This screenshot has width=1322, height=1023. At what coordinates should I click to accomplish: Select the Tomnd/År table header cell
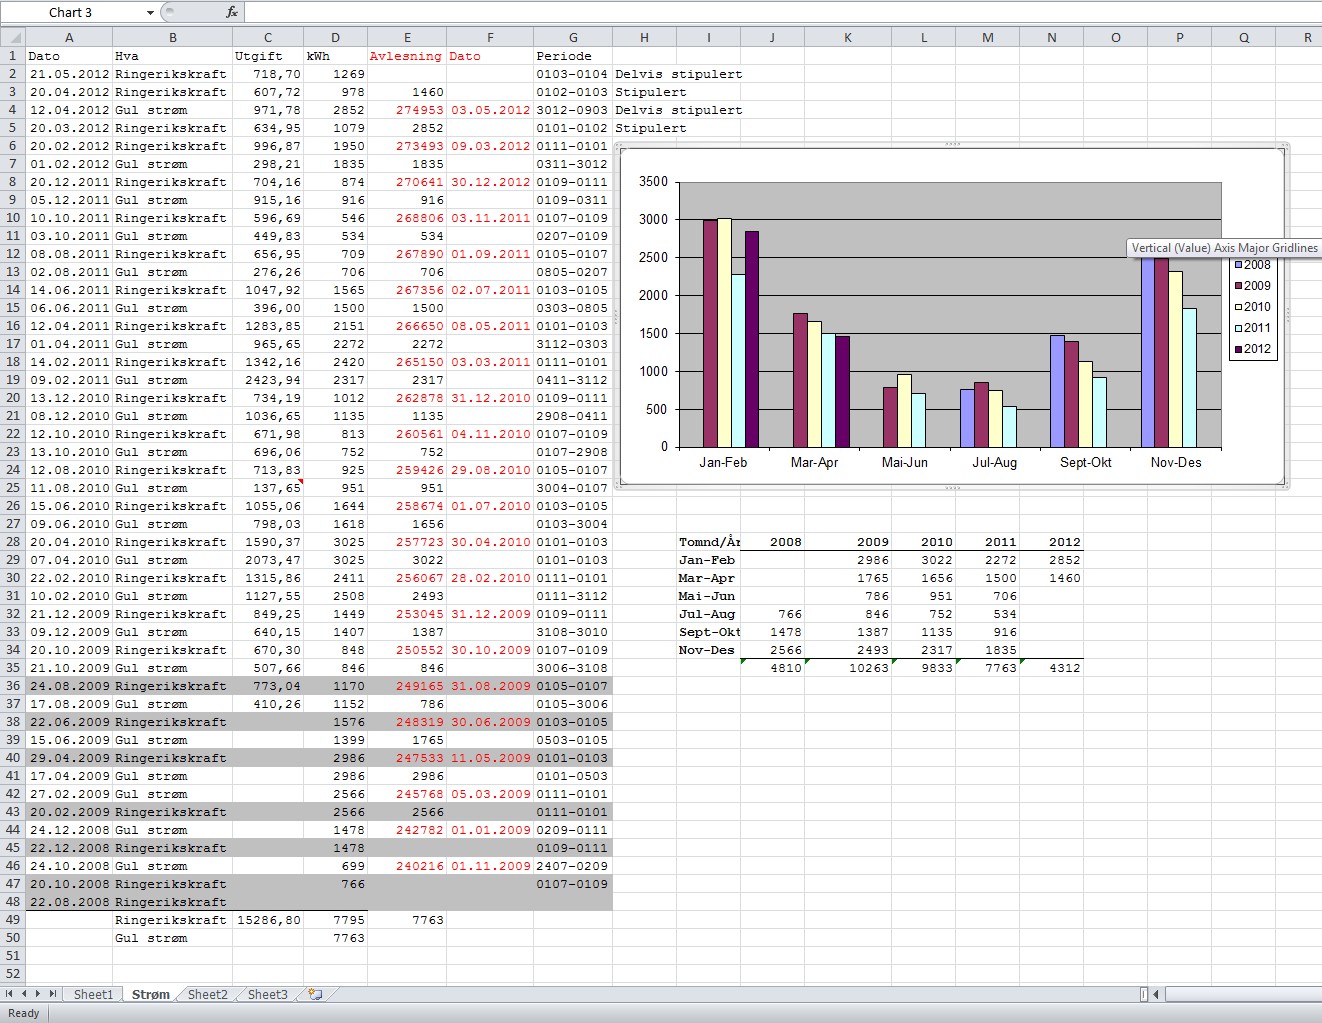(709, 542)
